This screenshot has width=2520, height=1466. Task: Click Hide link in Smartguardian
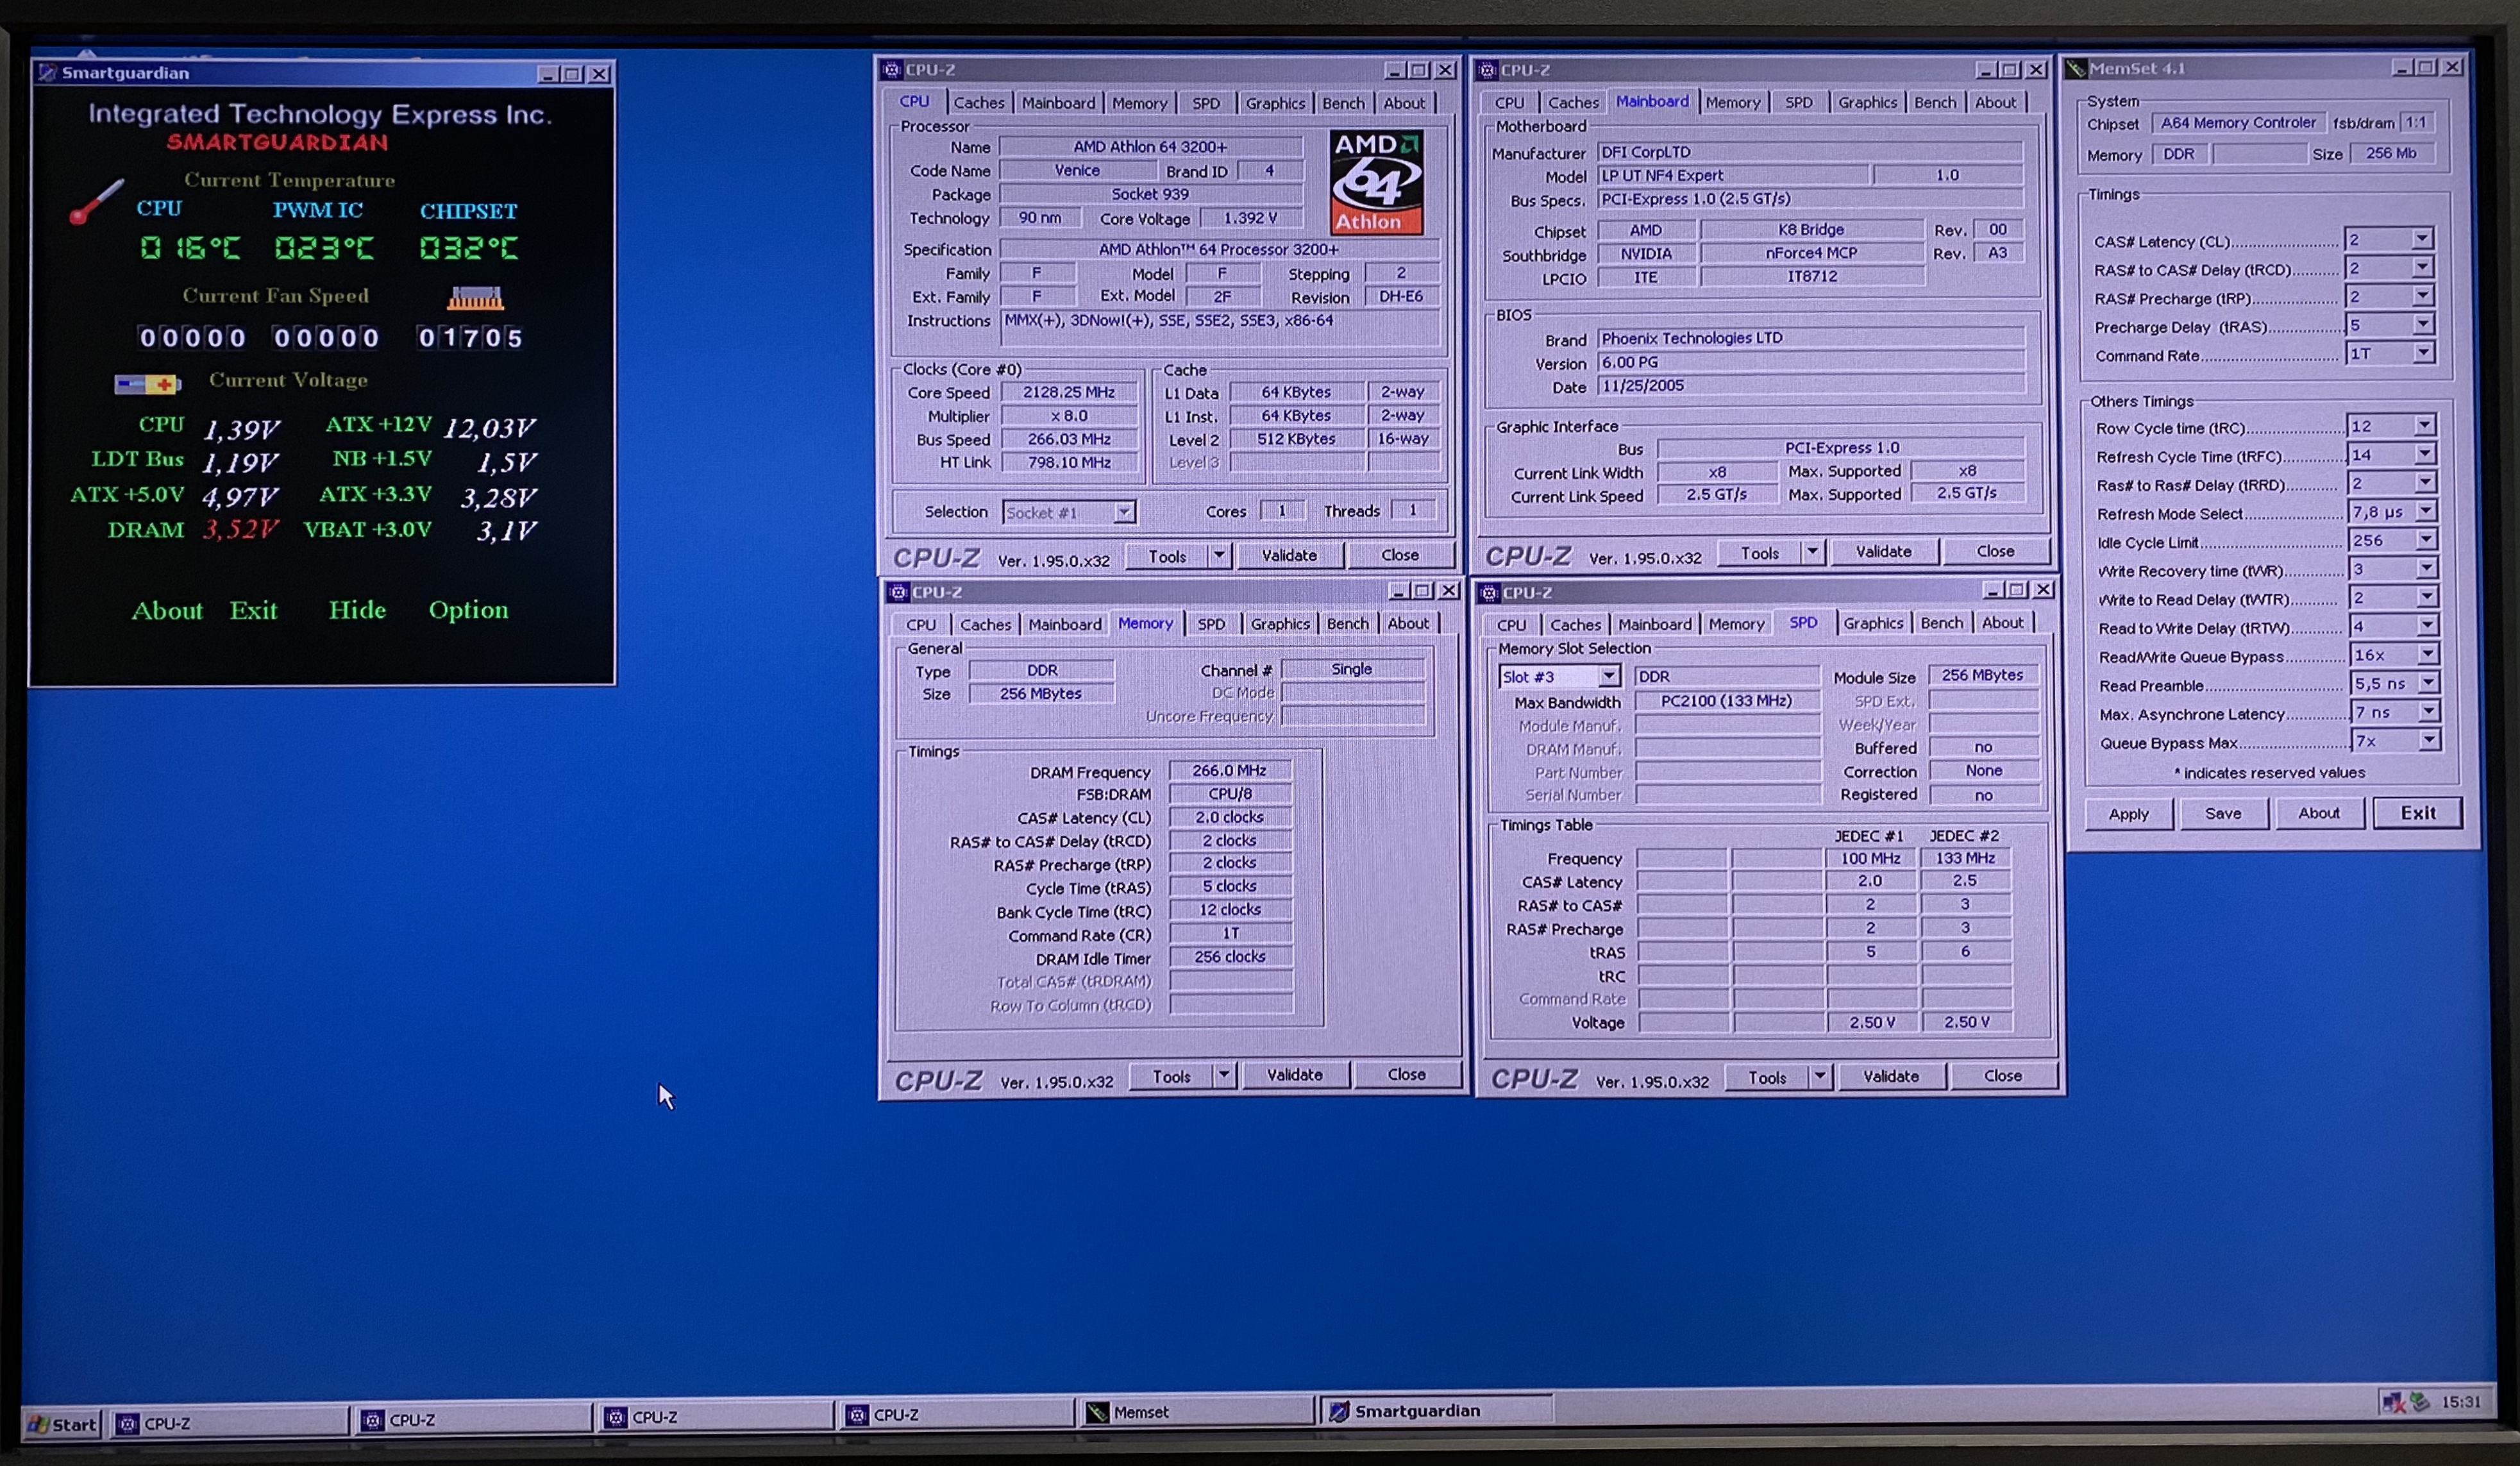357,609
